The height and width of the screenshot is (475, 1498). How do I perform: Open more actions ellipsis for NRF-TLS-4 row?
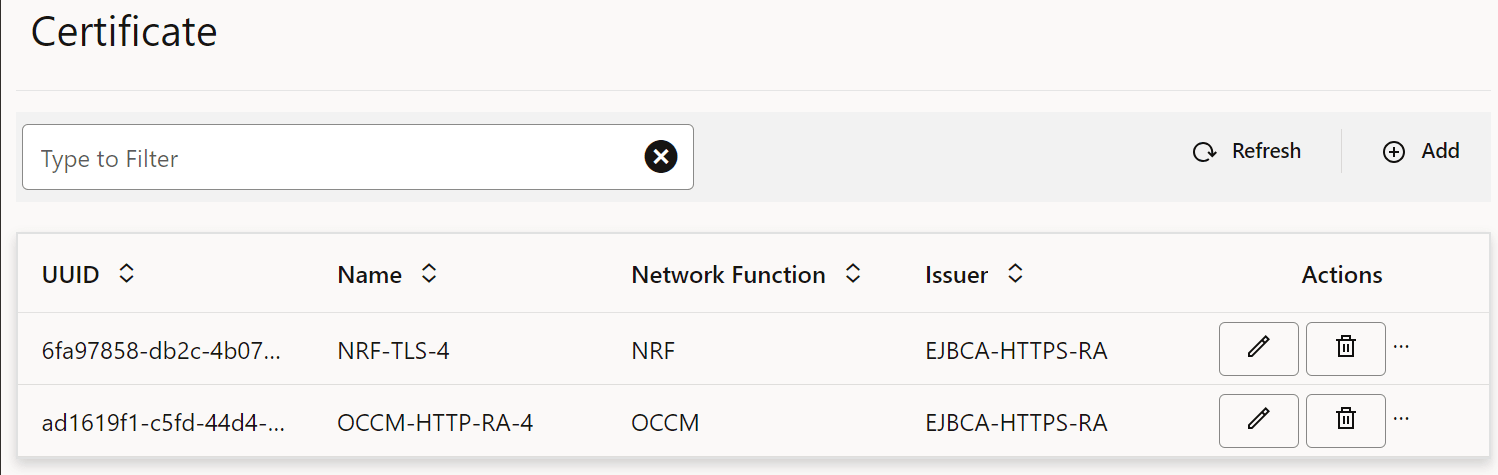coord(1401,346)
